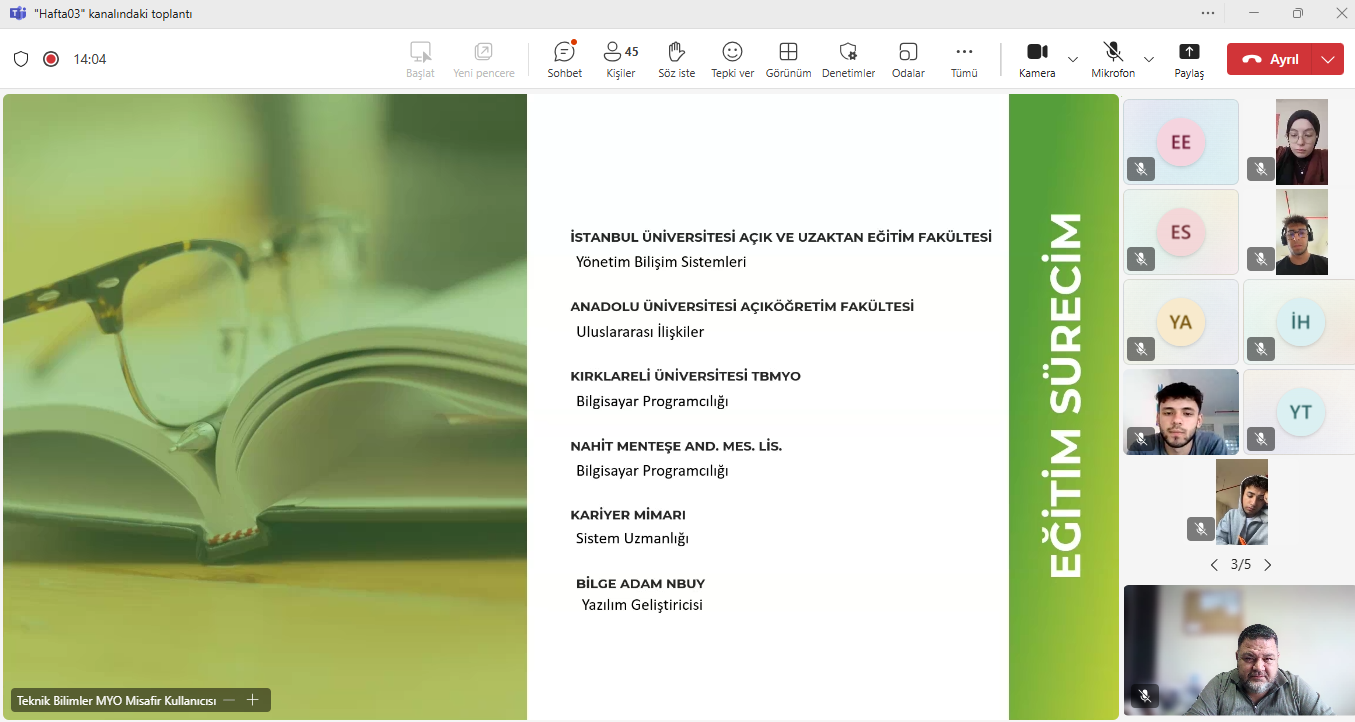Raise hand with Söz iste
The height and width of the screenshot is (722, 1355).
coord(676,59)
